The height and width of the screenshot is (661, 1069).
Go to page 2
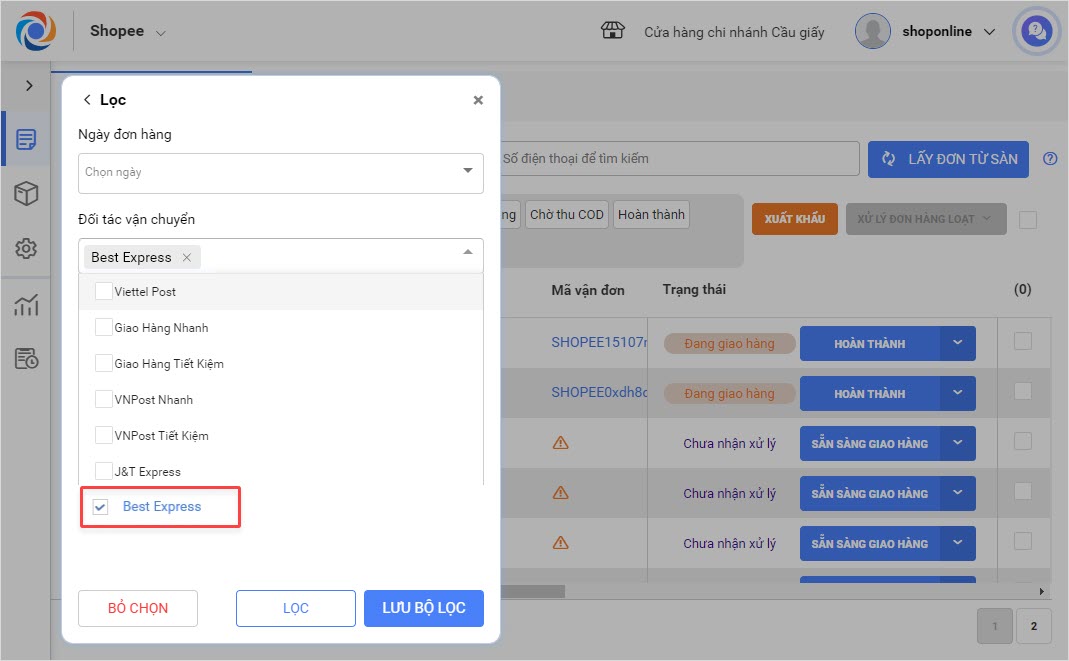click(x=1034, y=626)
